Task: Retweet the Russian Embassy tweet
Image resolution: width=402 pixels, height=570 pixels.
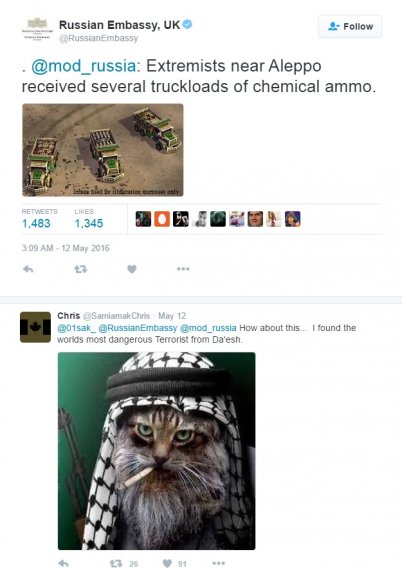Action: pyautogui.click(x=80, y=269)
